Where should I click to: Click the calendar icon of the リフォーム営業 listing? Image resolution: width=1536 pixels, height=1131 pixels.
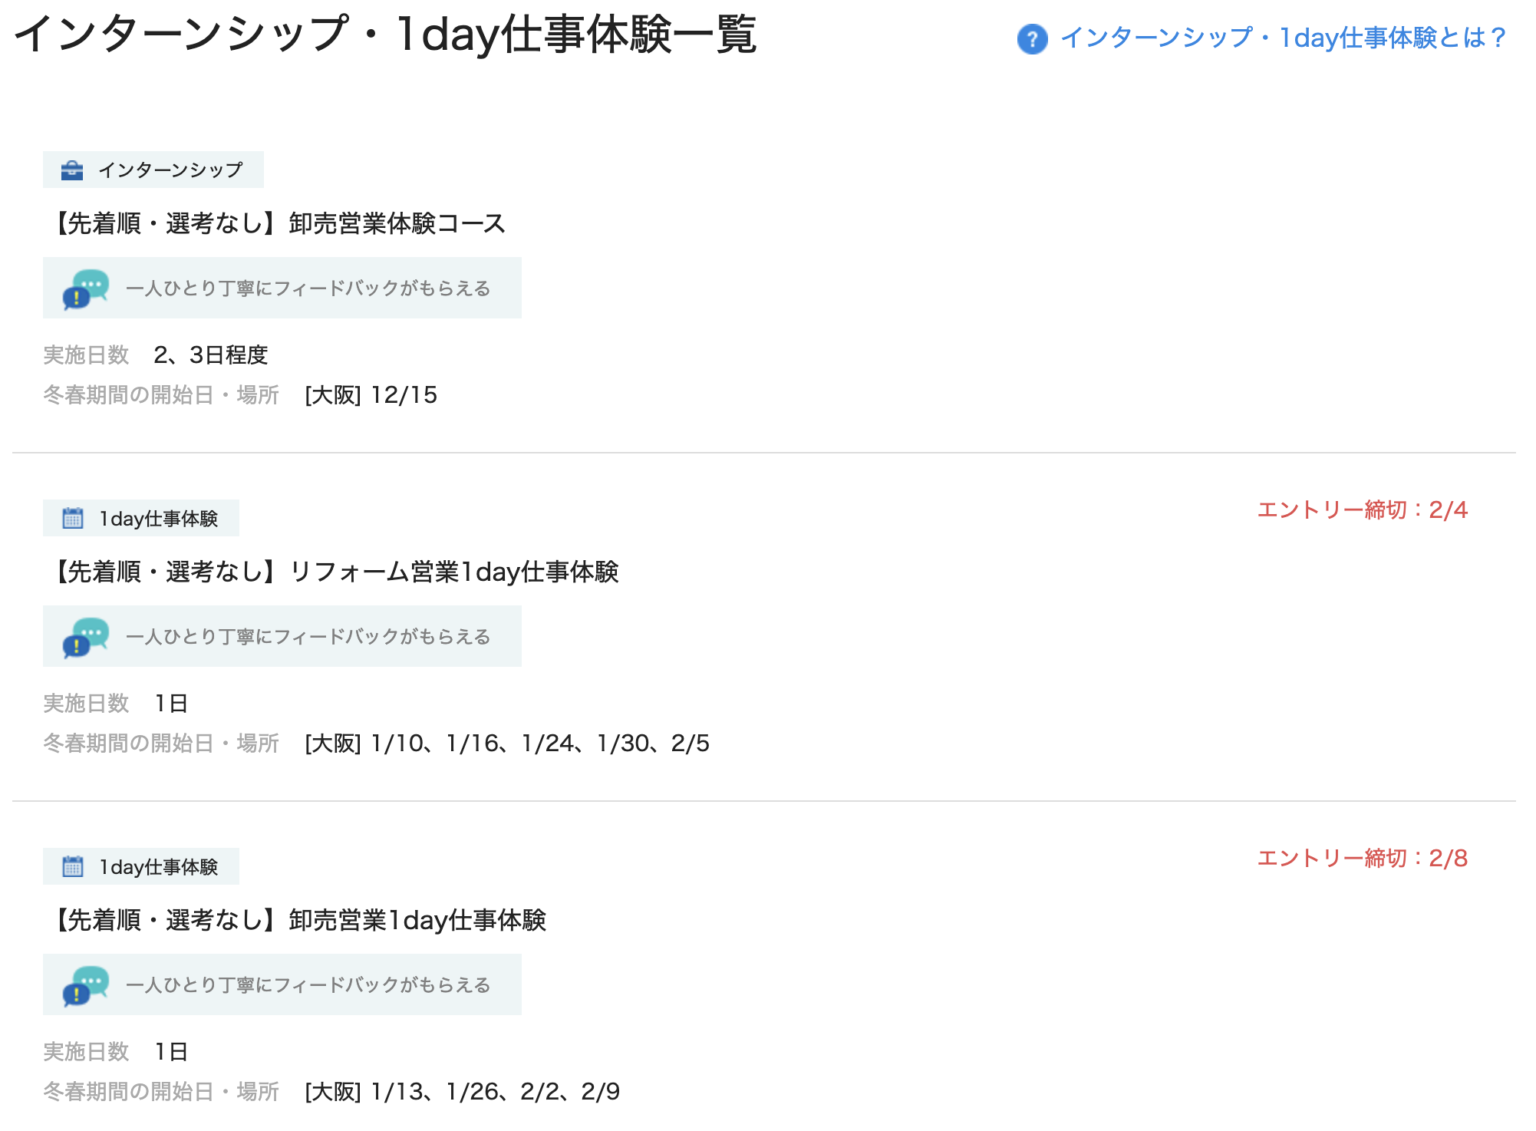[73, 518]
